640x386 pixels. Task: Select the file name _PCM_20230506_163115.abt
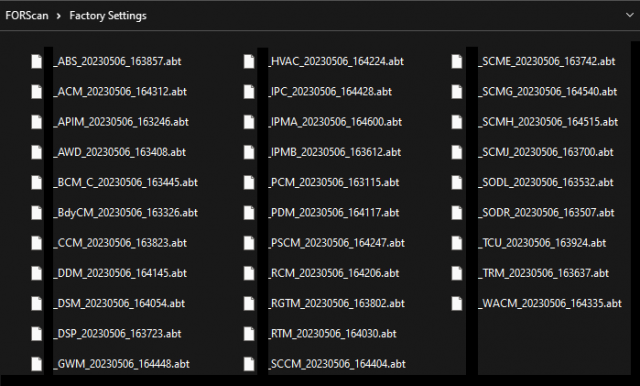tap(334, 182)
